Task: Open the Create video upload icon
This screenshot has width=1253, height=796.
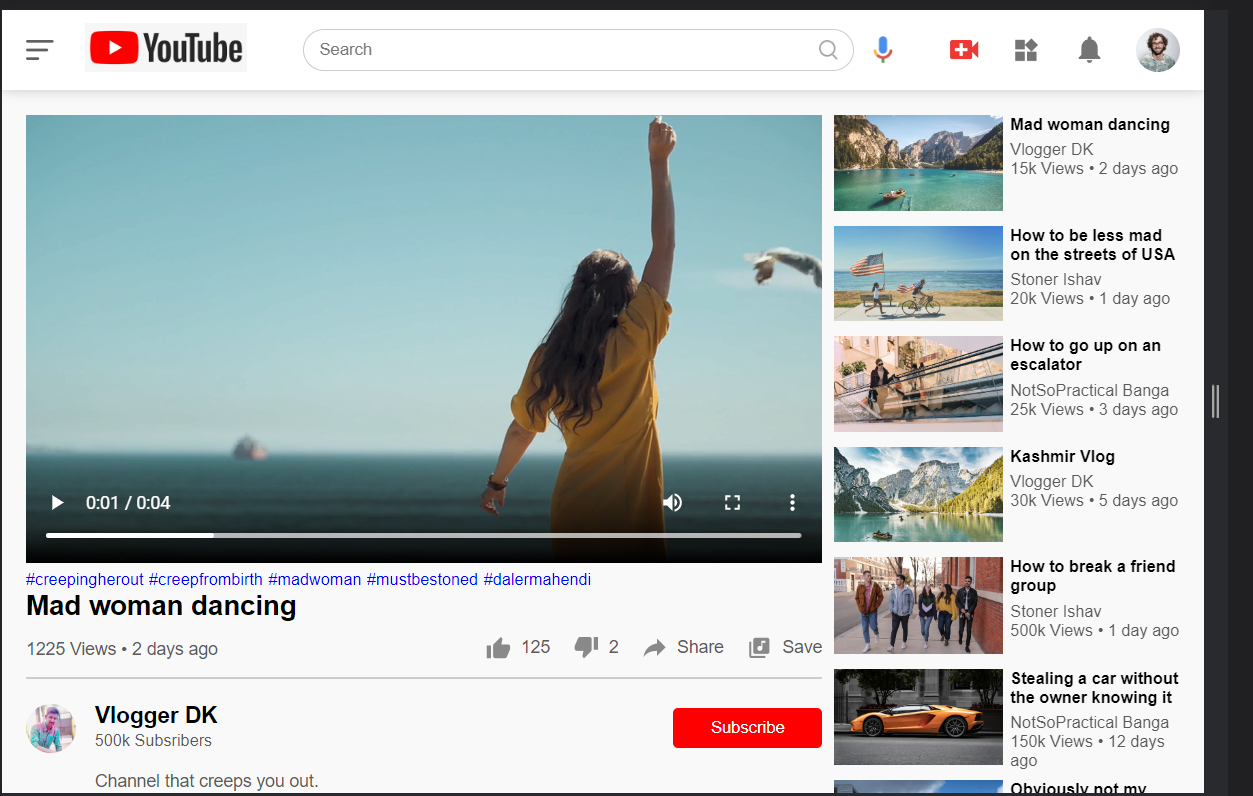Action: pos(963,49)
